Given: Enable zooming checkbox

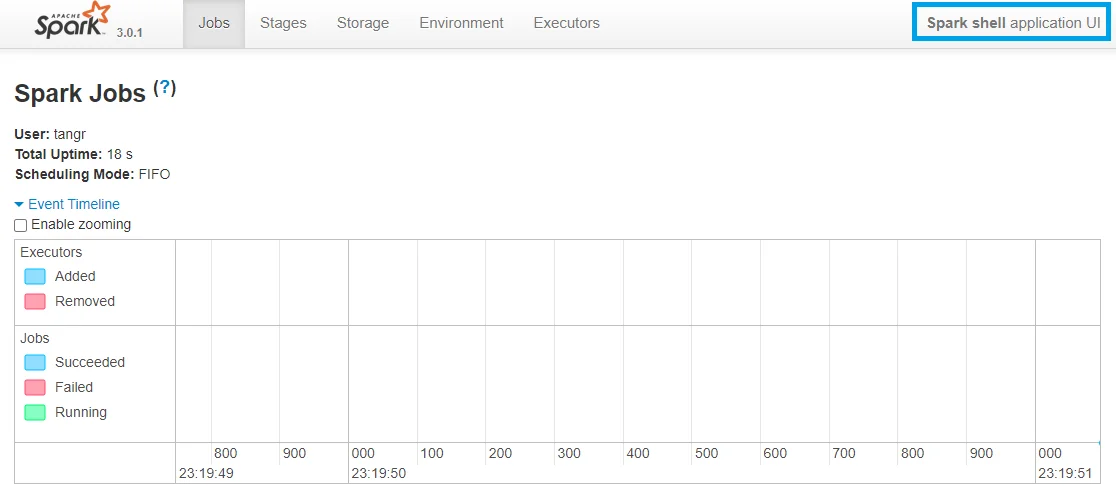Looking at the screenshot, I should pyautogui.click(x=21, y=225).
